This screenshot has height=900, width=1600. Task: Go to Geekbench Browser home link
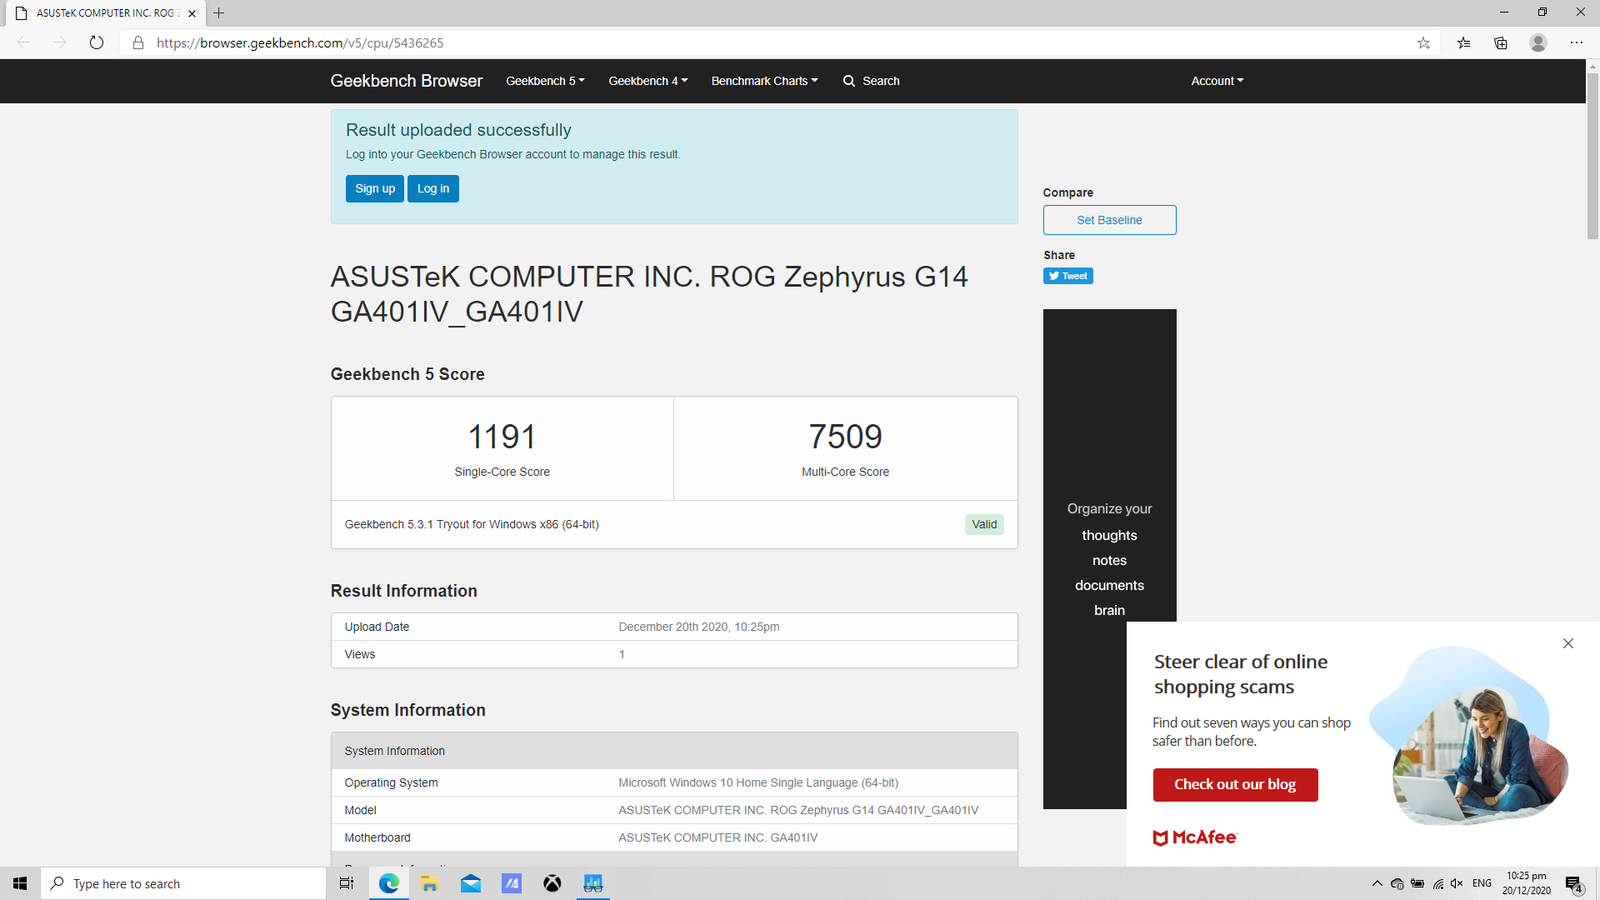click(406, 81)
